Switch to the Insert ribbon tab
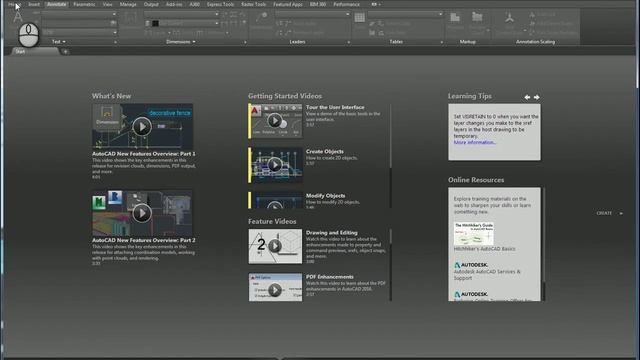 34,4
